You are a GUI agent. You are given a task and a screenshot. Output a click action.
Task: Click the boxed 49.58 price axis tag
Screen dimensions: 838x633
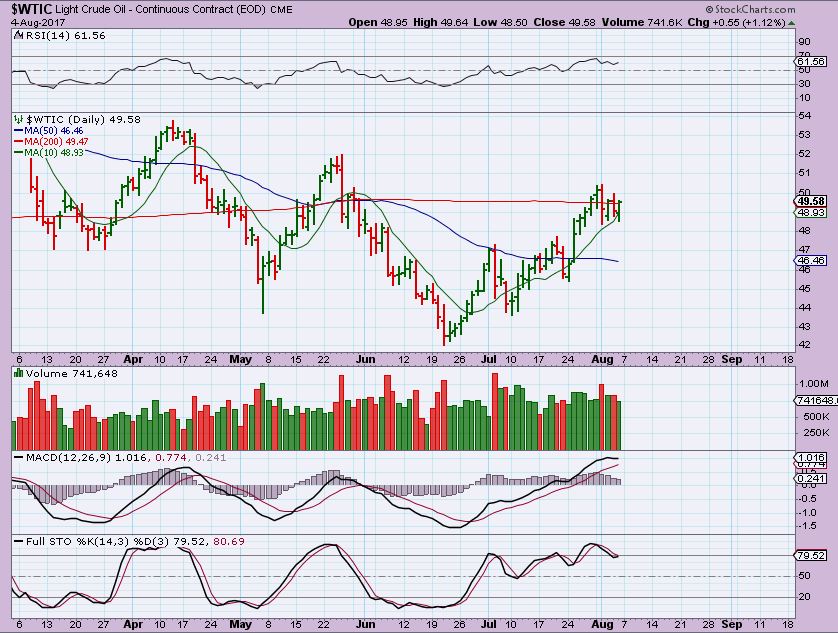tap(811, 201)
